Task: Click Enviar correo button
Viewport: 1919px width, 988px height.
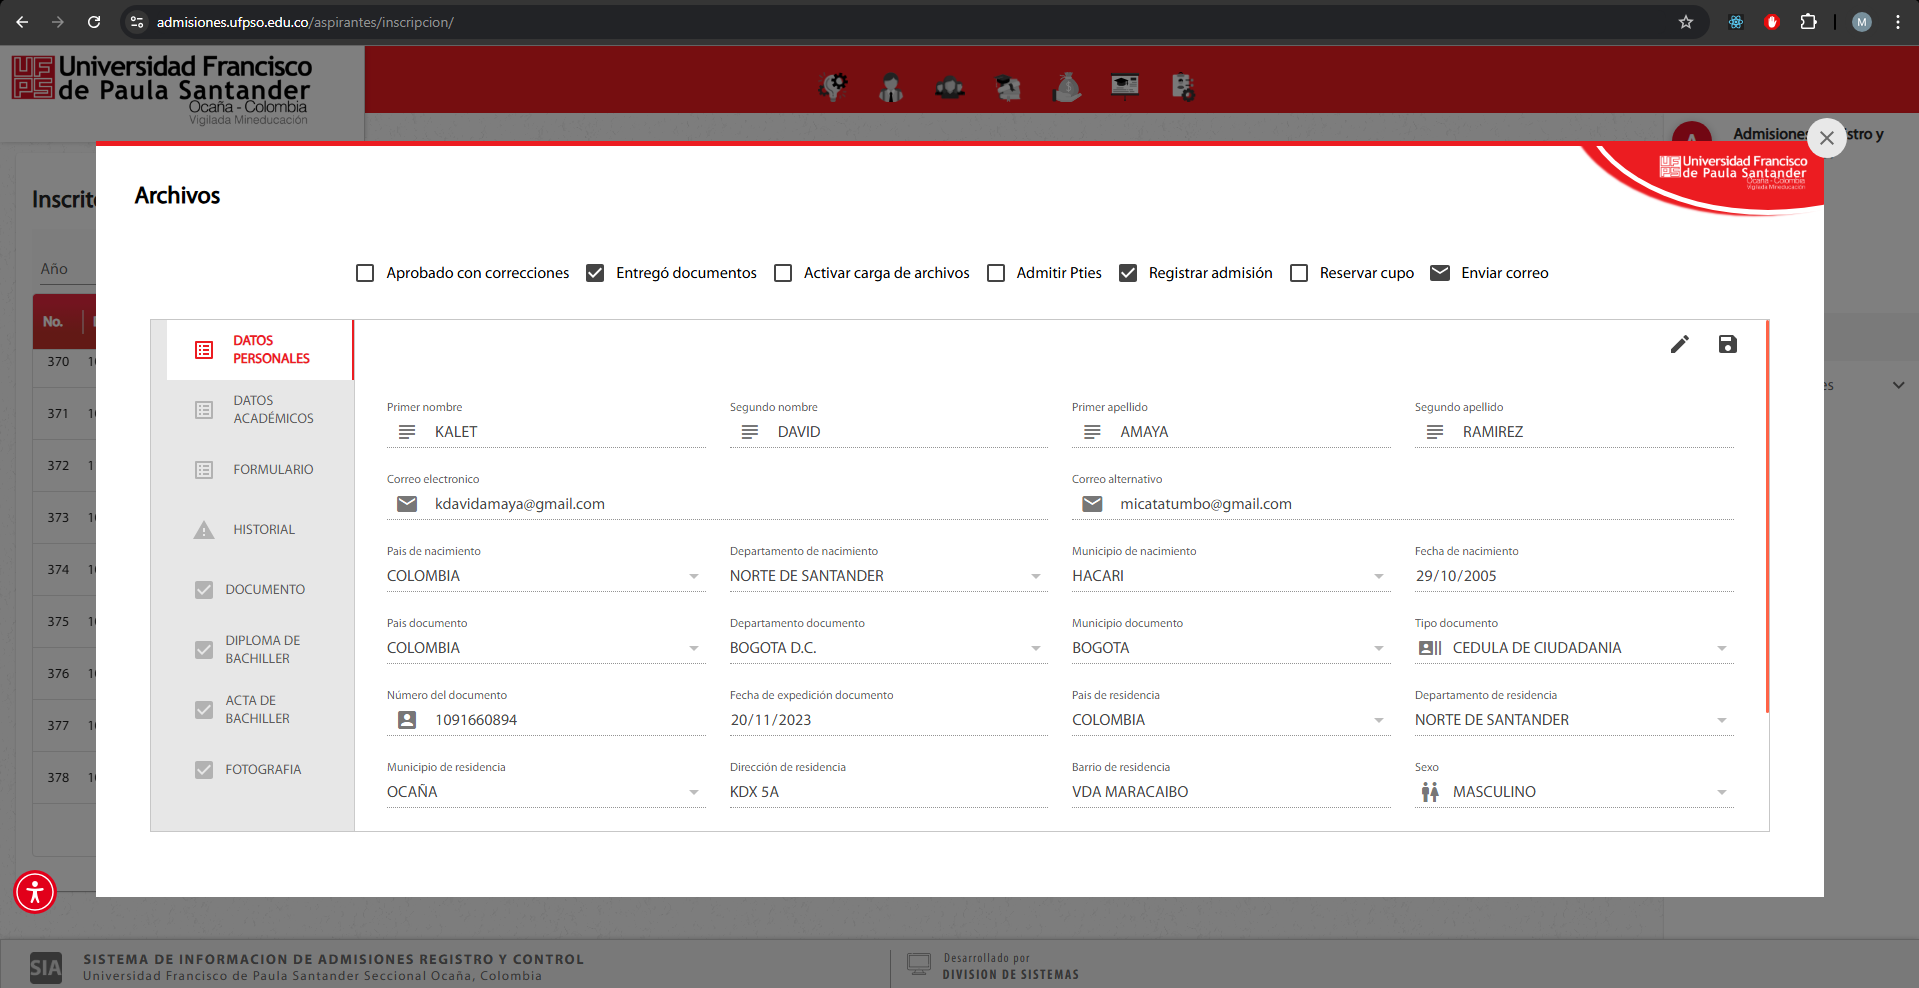Action: tap(1489, 273)
